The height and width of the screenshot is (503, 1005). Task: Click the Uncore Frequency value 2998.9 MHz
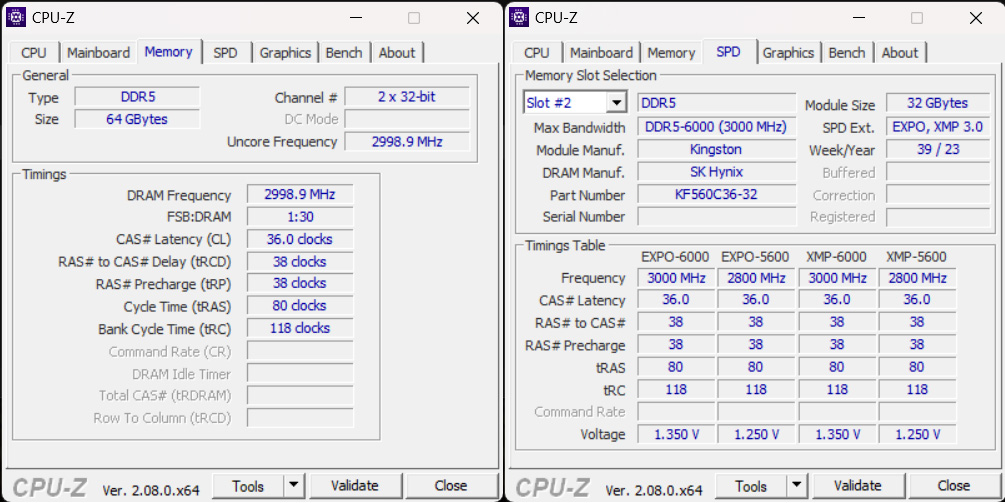407,142
